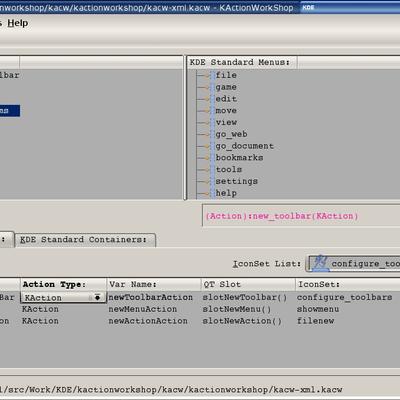Screen dimensions: 400x400
Task: Click the configure_toolbars iconset cell
Action: click(344, 297)
